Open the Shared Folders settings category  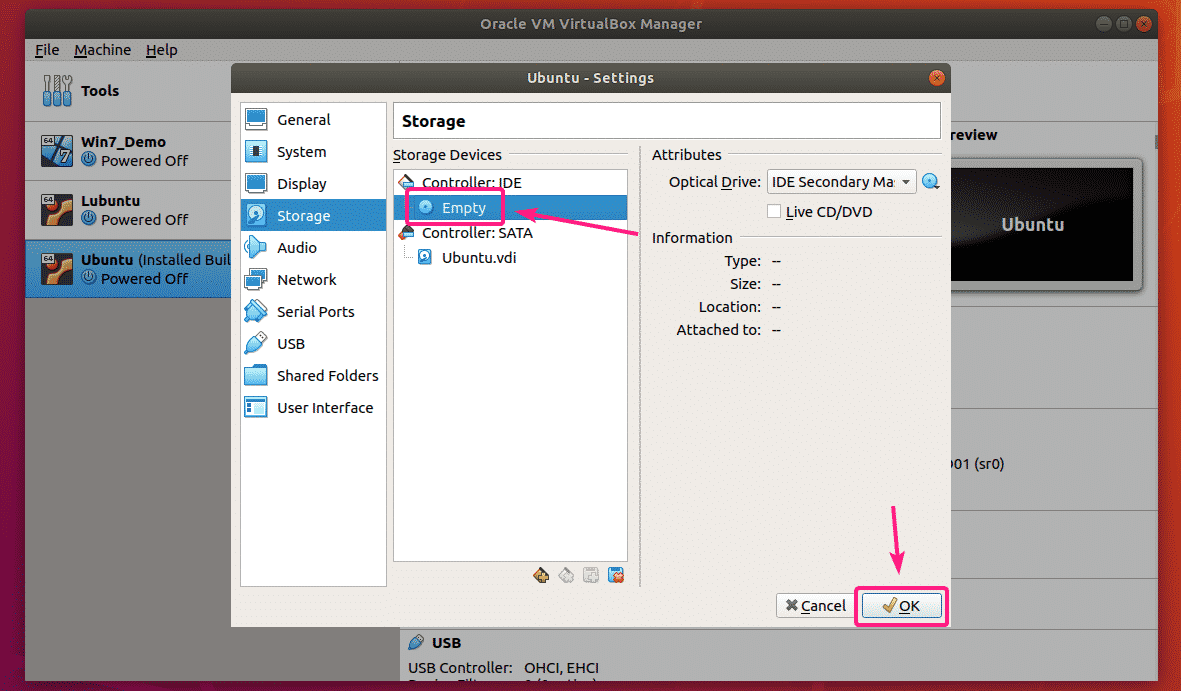pyautogui.click(x=313, y=375)
